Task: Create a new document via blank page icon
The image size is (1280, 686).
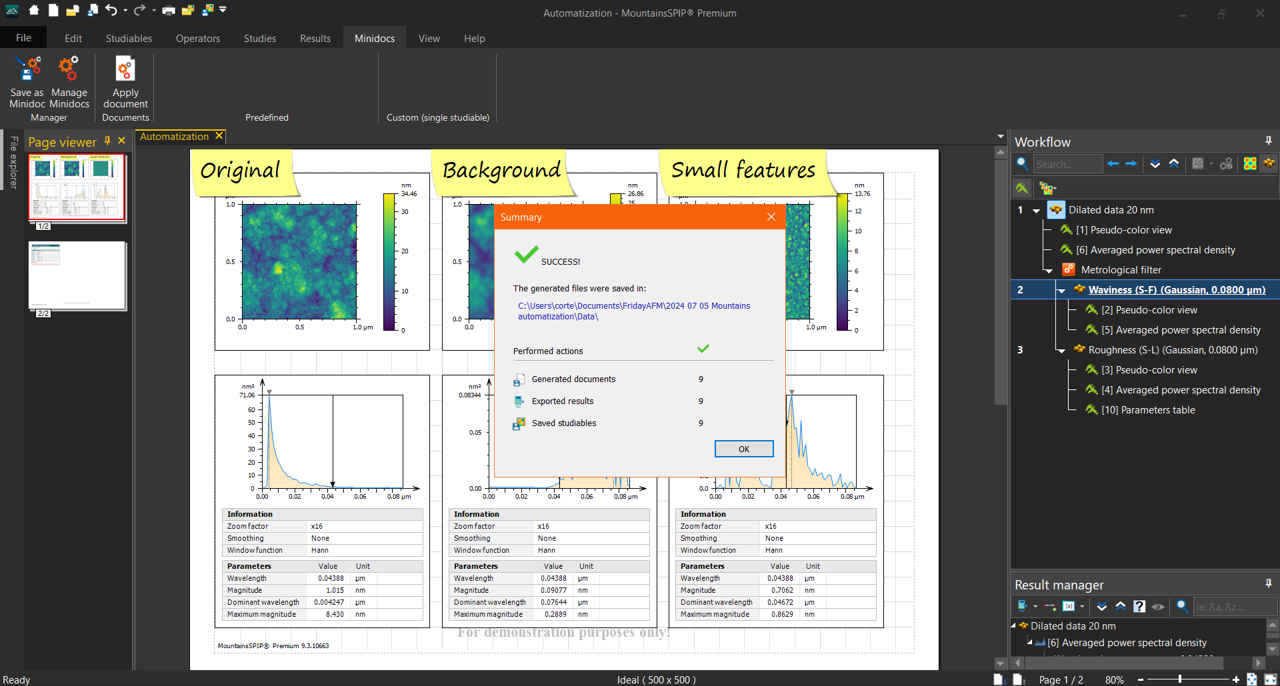Action: pos(53,10)
